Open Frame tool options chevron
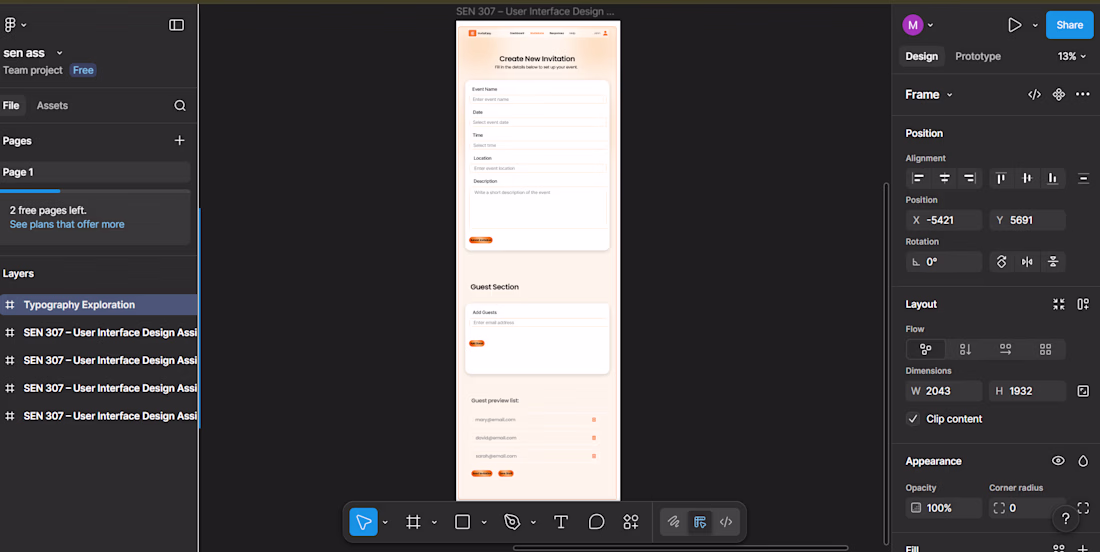1100x552 pixels. click(x=434, y=523)
